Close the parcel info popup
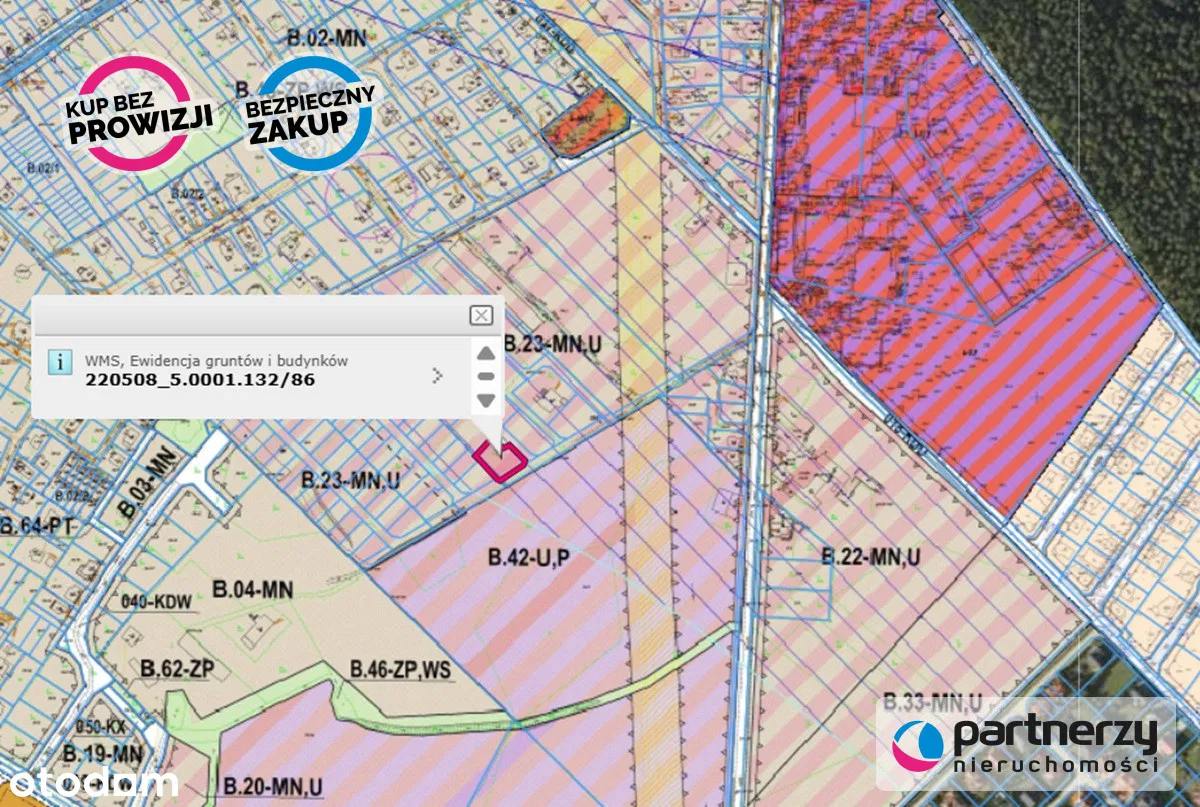This screenshot has width=1200, height=807. (481, 316)
